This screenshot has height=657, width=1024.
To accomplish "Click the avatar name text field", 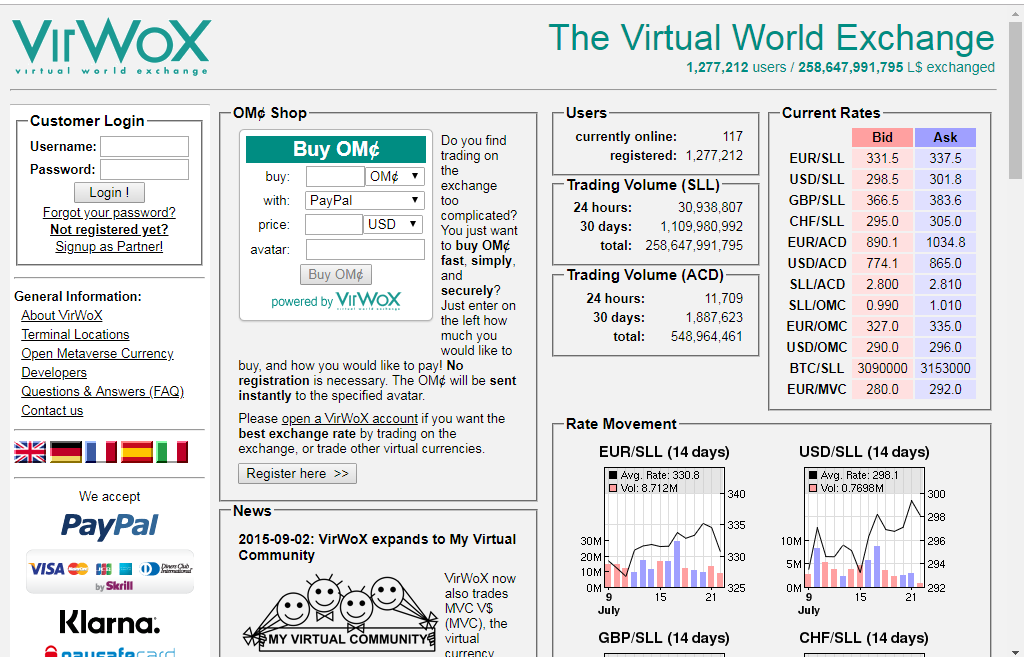I will pos(365,249).
